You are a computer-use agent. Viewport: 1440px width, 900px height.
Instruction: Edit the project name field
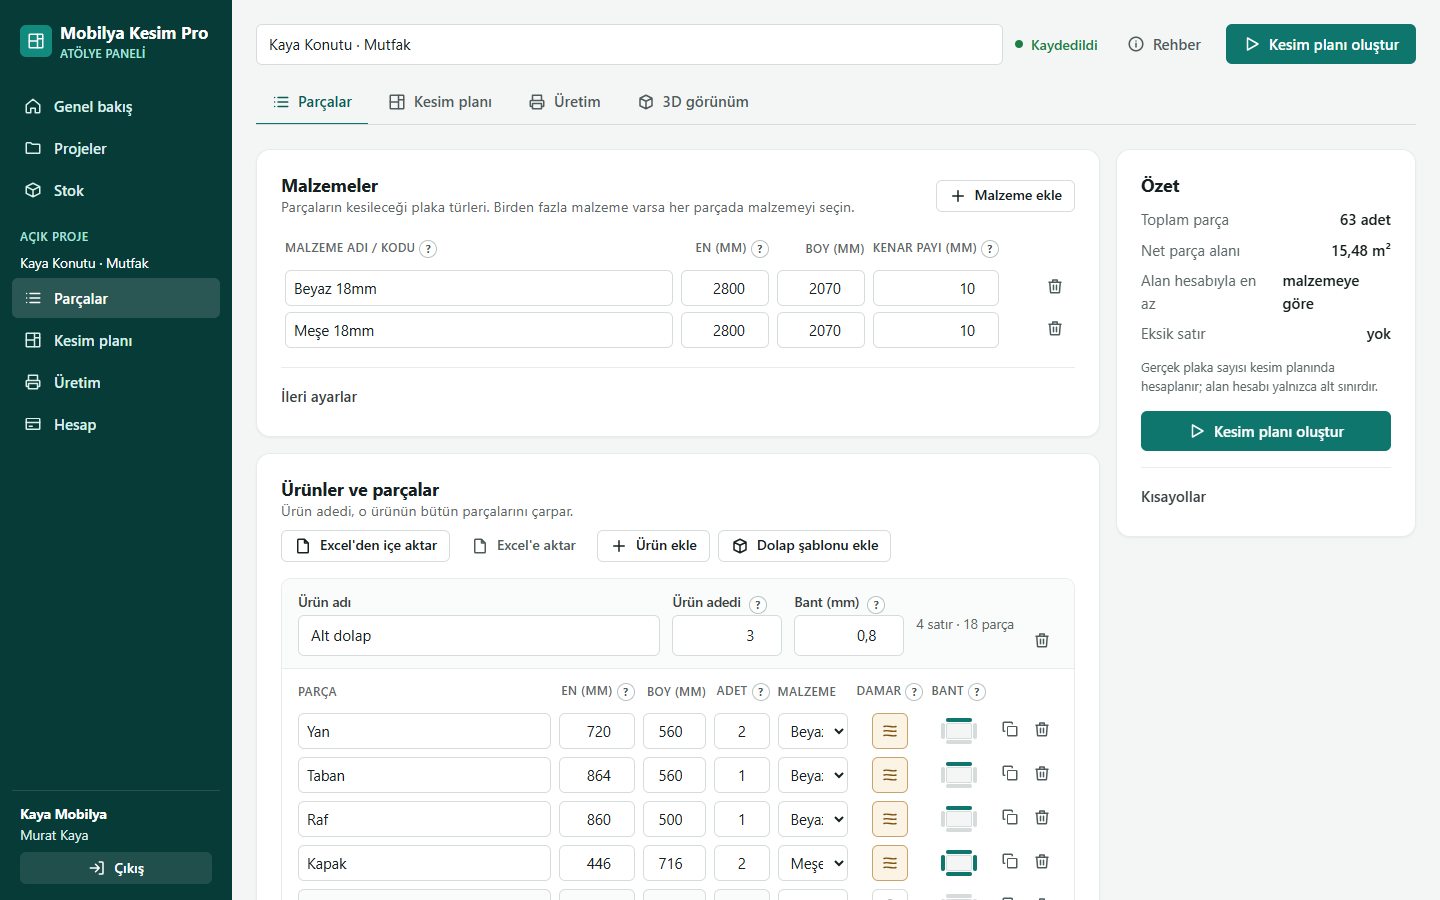tap(629, 45)
